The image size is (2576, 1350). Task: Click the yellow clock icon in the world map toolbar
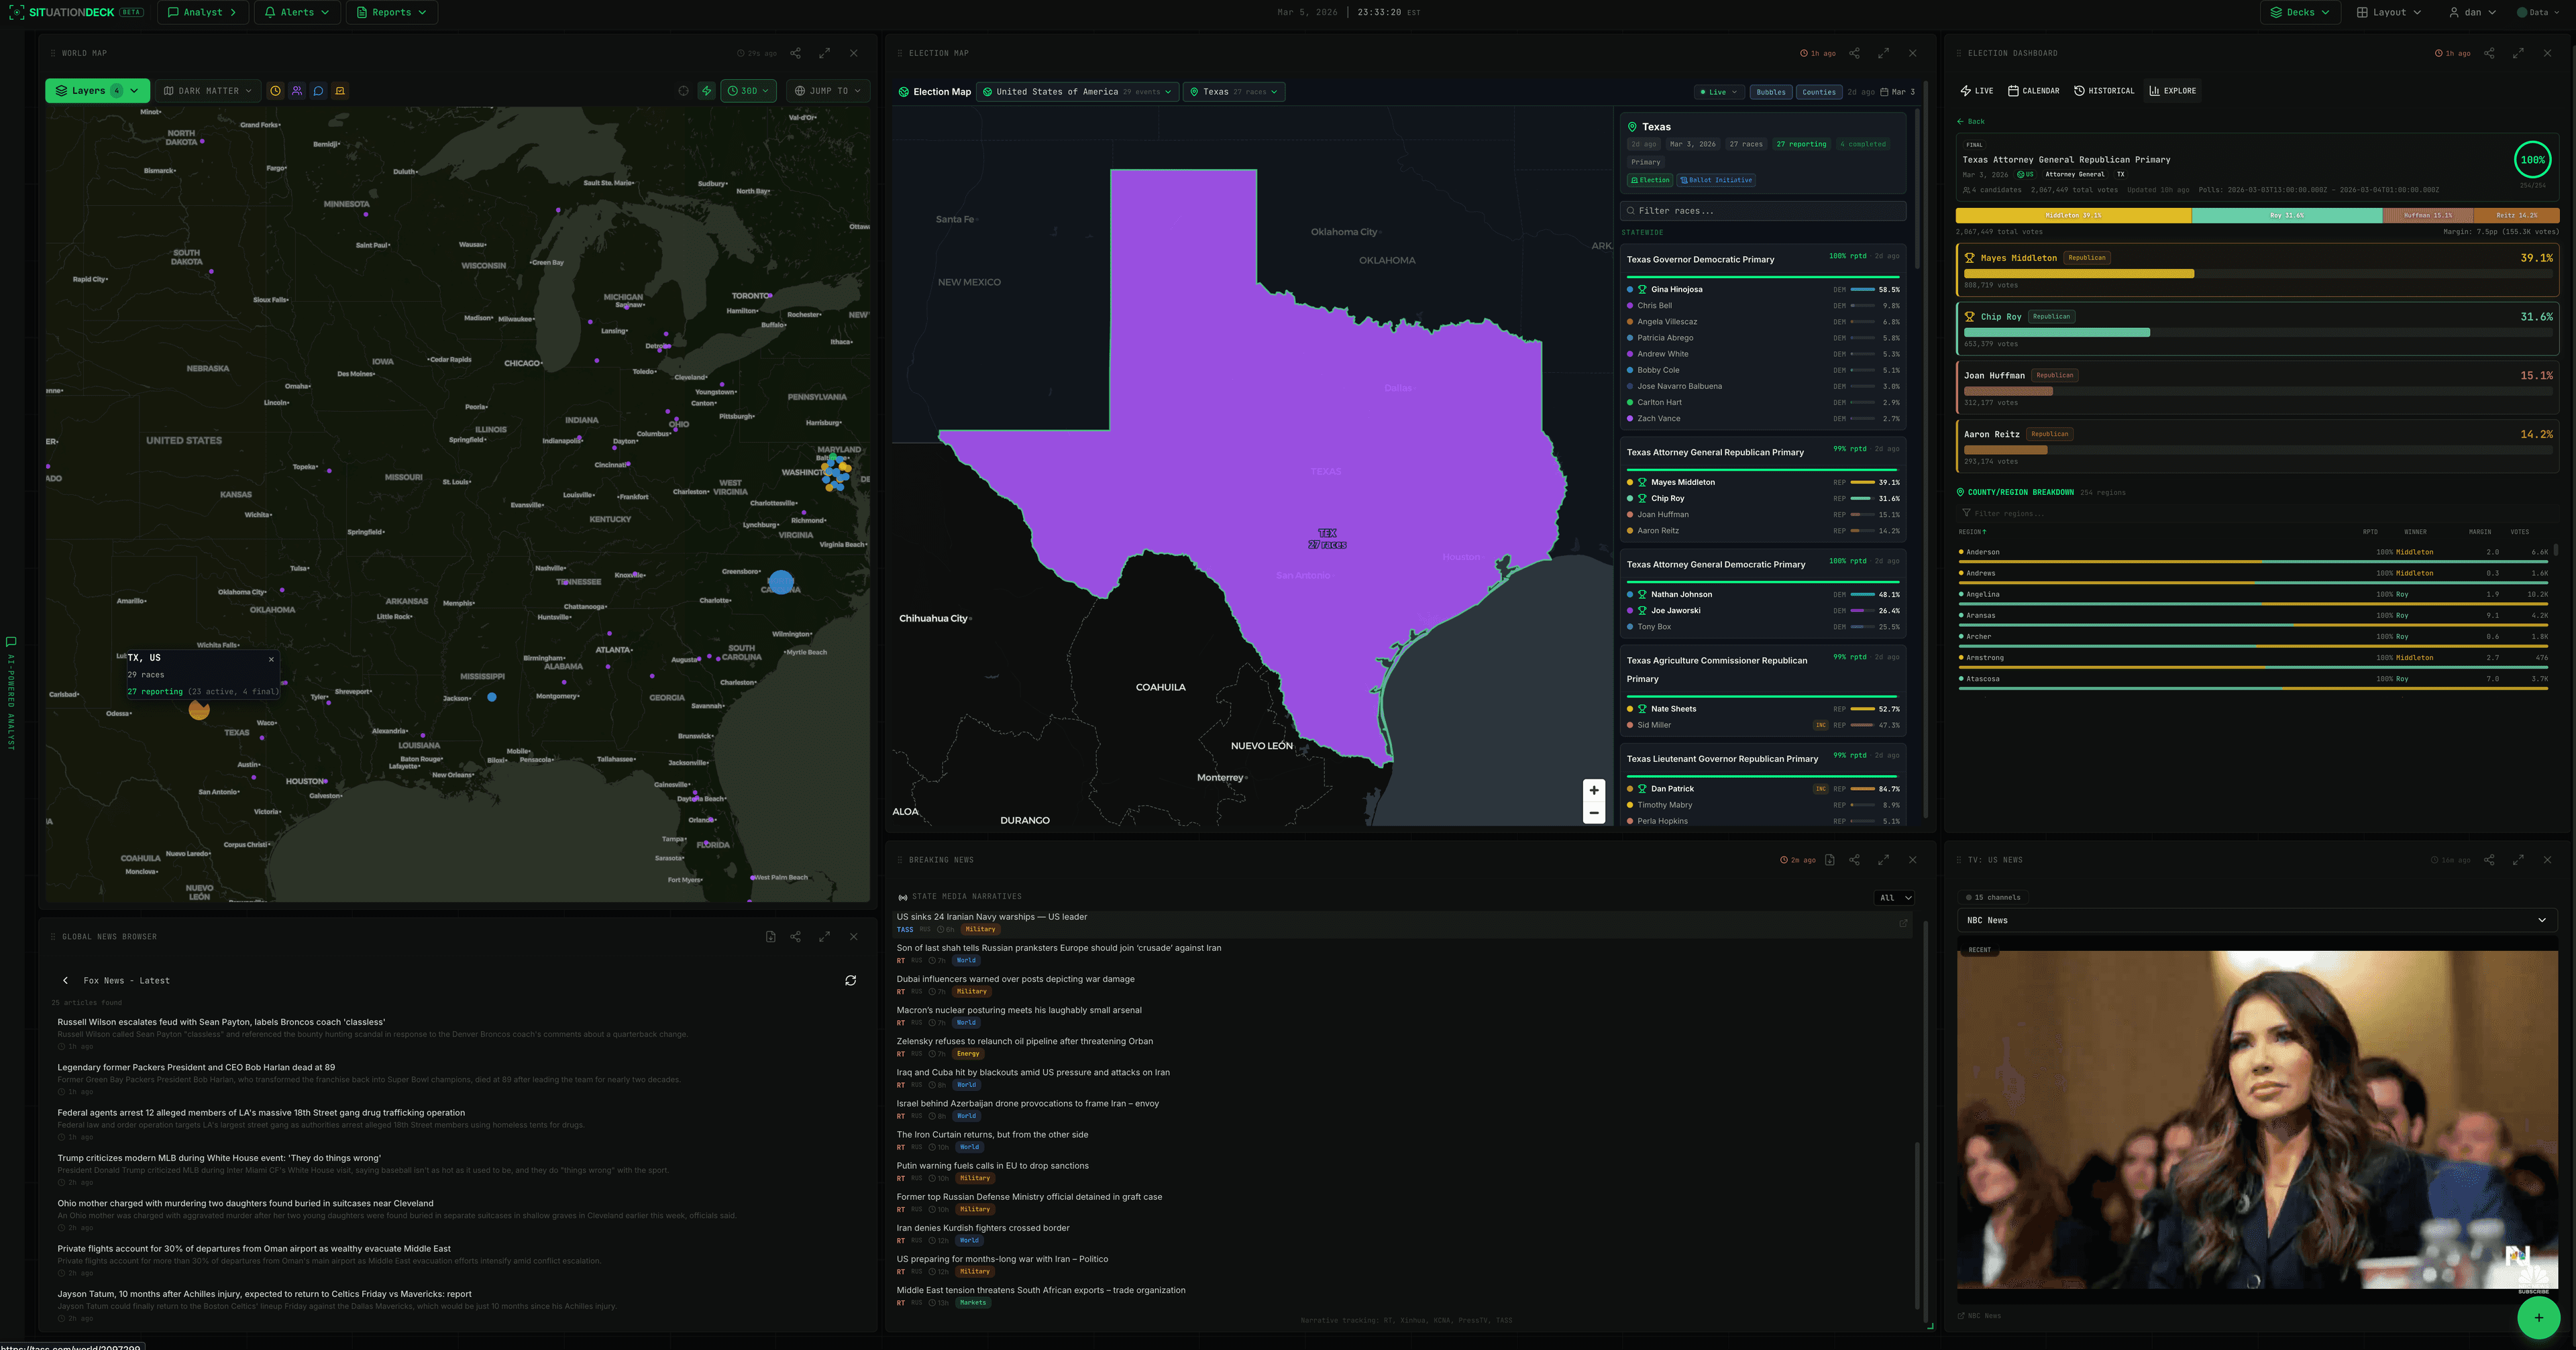pos(275,90)
